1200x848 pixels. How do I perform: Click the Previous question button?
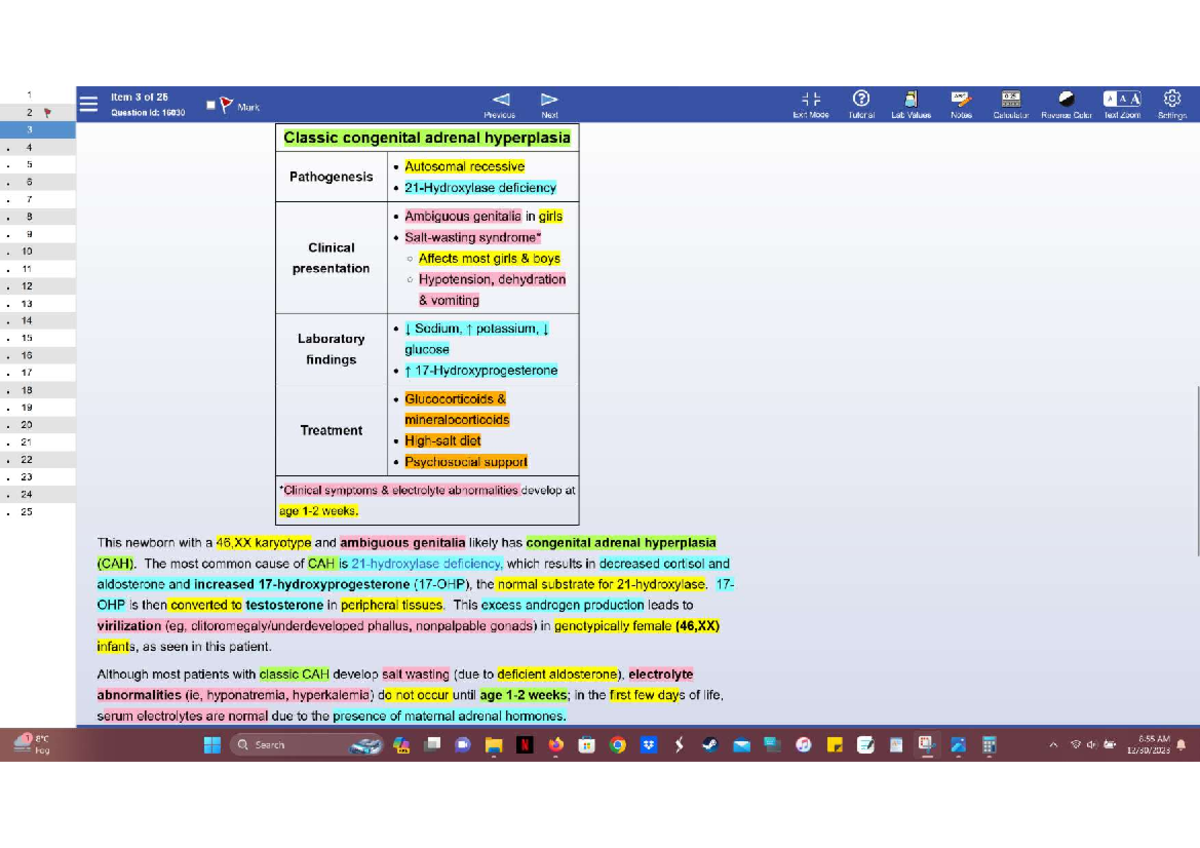click(500, 99)
